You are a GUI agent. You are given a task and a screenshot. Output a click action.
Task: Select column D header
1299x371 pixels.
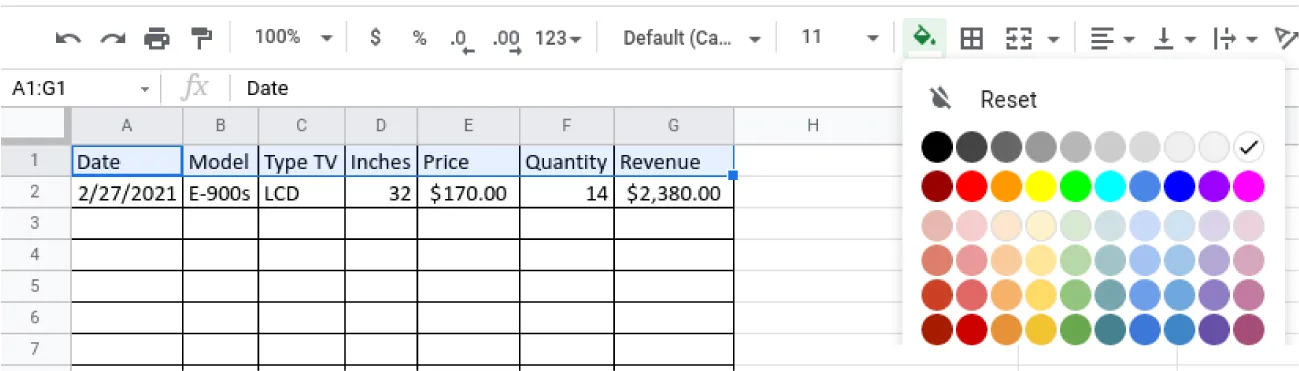381,125
